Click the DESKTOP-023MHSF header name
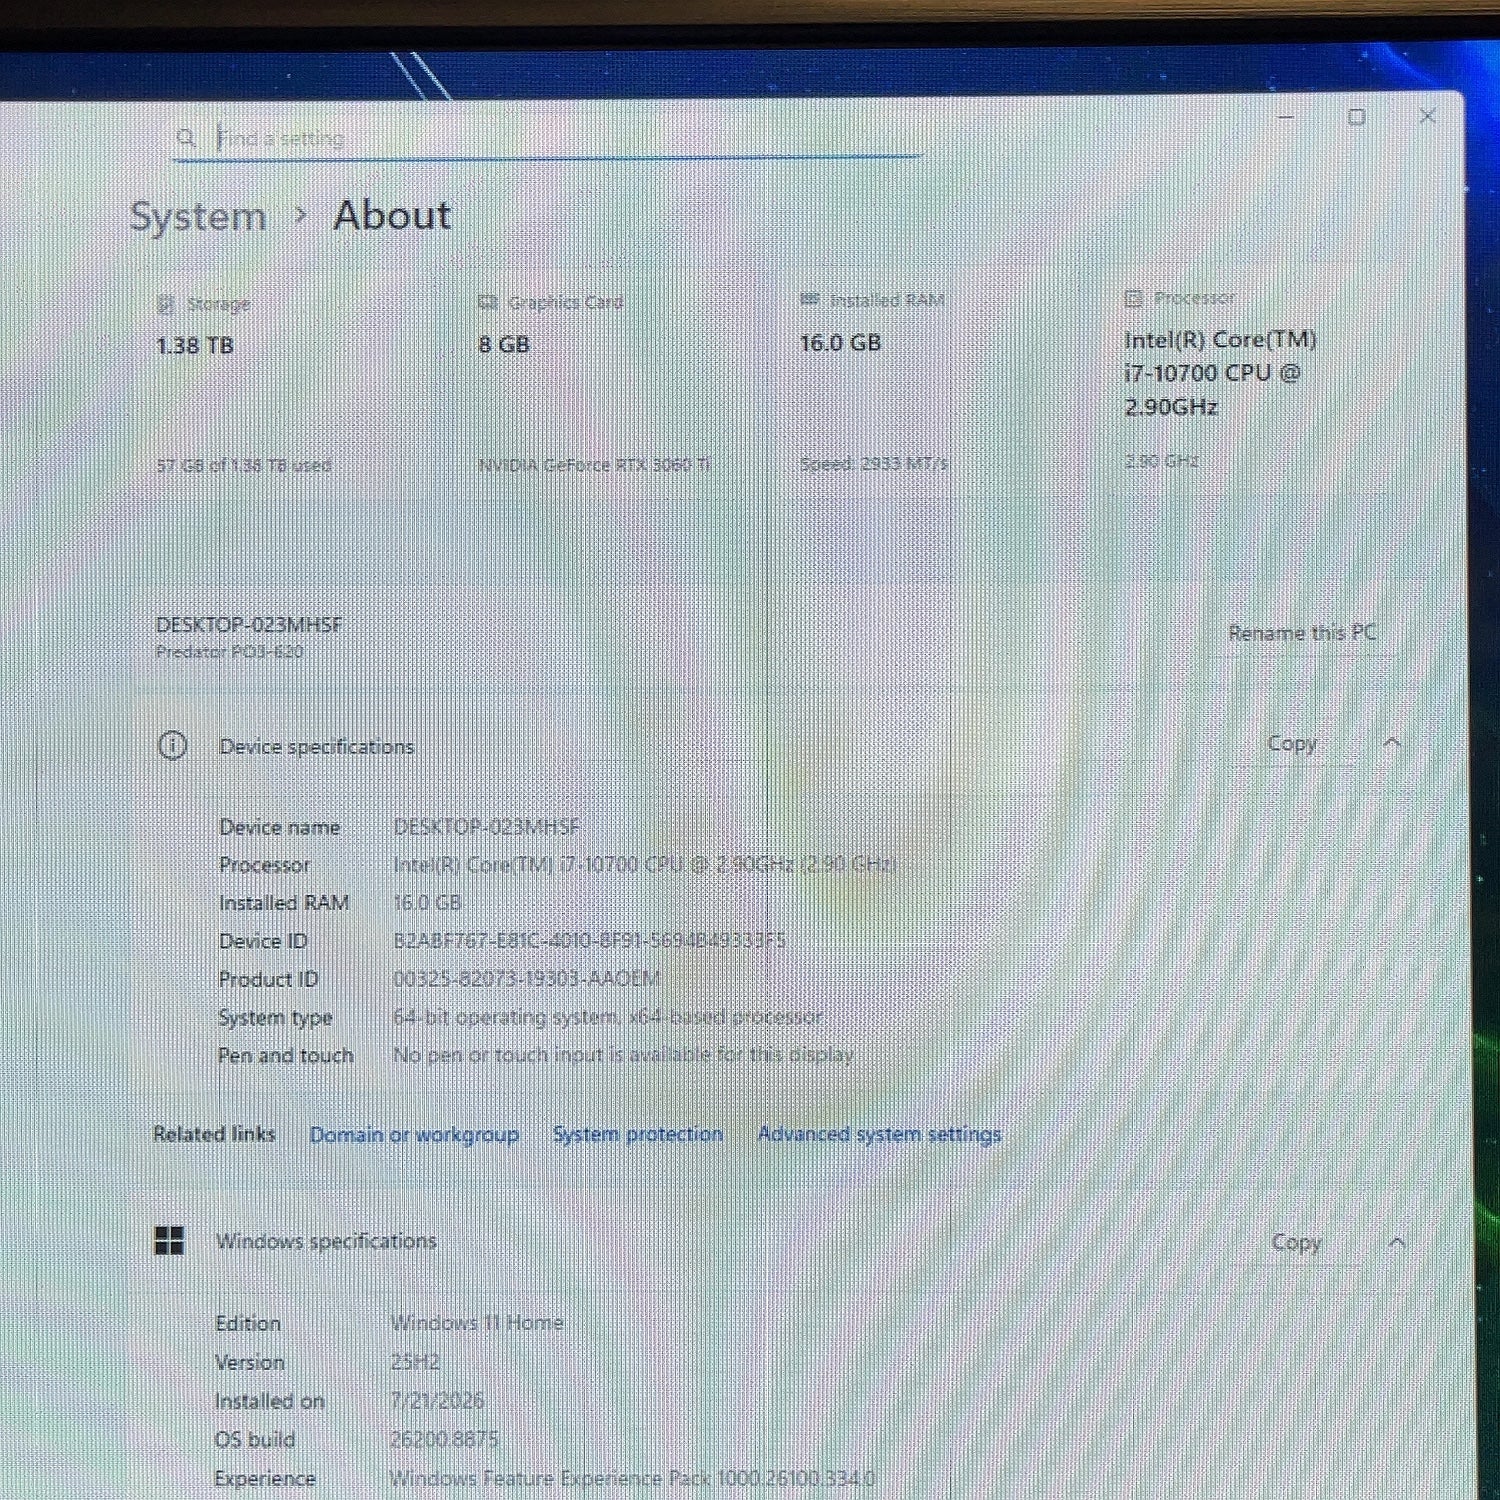This screenshot has height=1500, width=1500. 249,625
